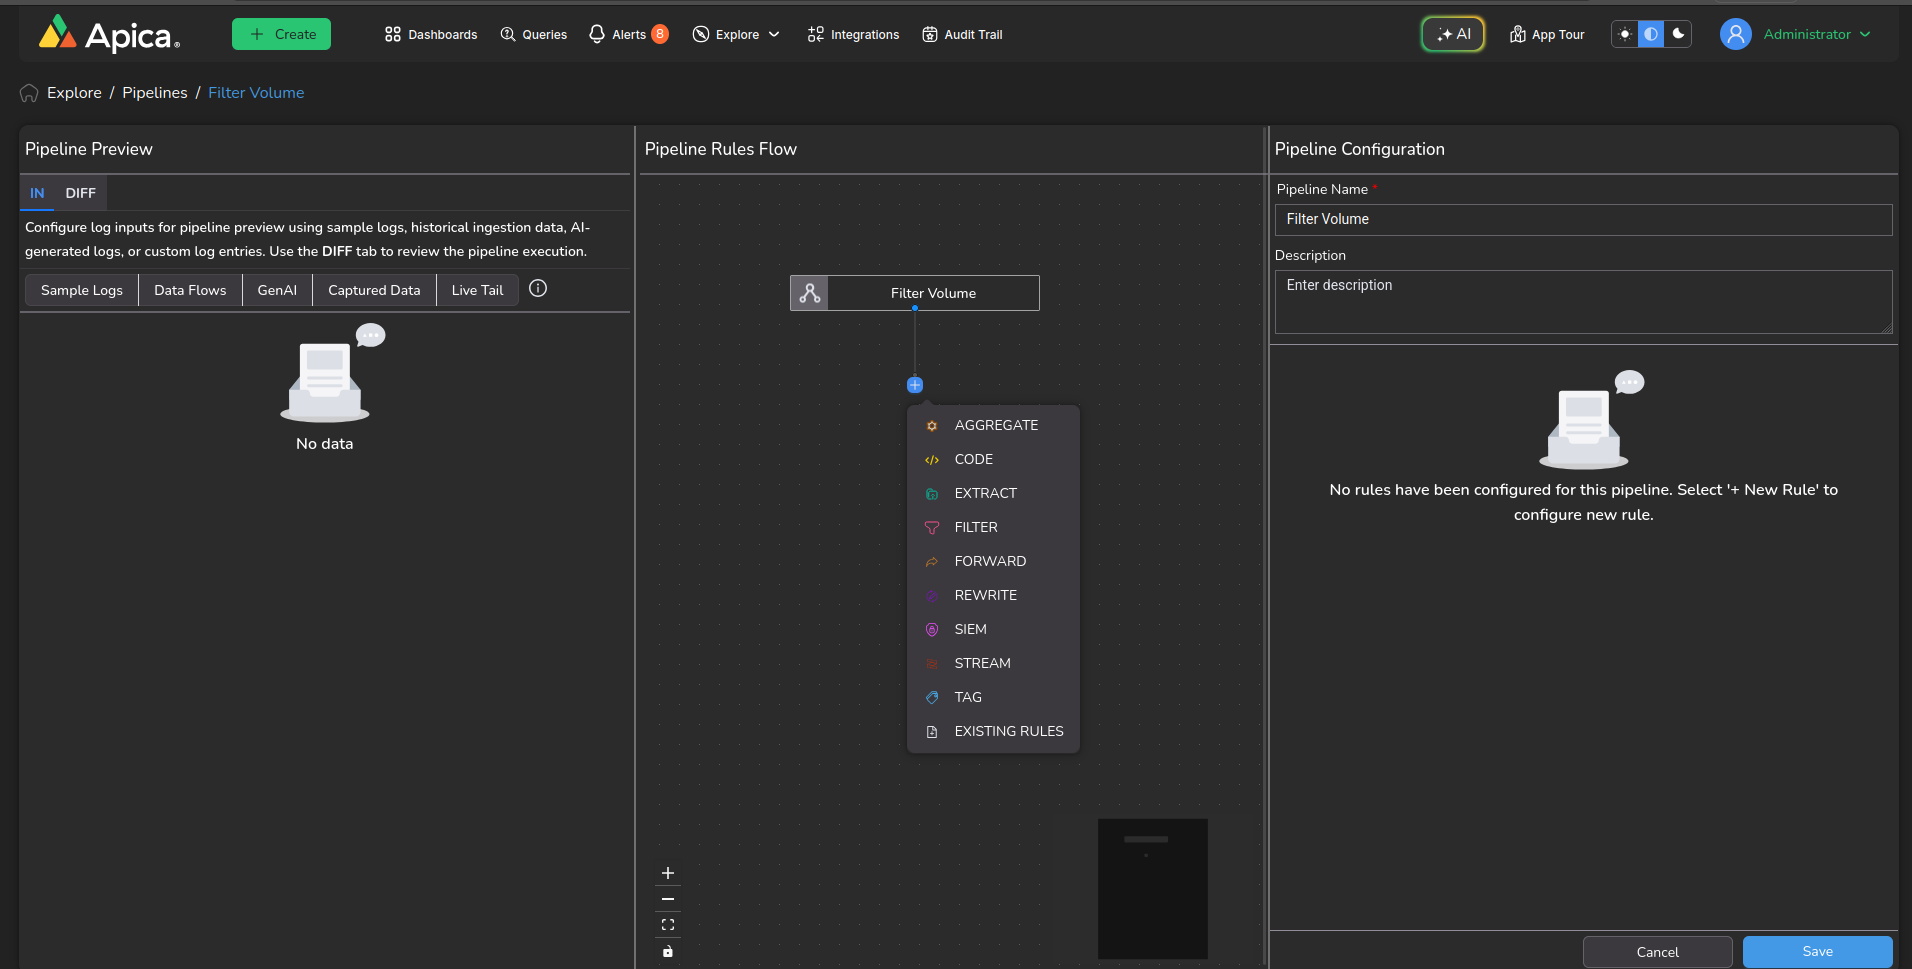Select FILTER from the rule menu
The image size is (1912, 969).
[976, 527]
